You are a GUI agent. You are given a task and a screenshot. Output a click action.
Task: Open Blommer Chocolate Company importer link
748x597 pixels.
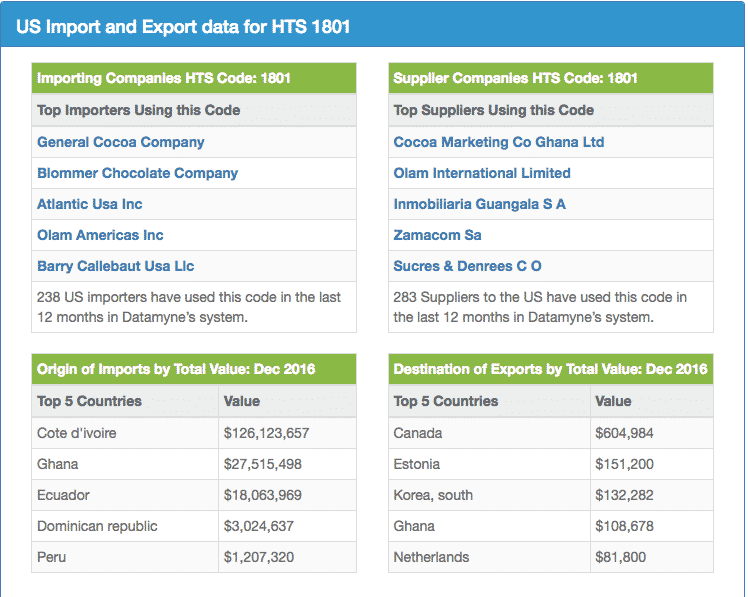(137, 173)
